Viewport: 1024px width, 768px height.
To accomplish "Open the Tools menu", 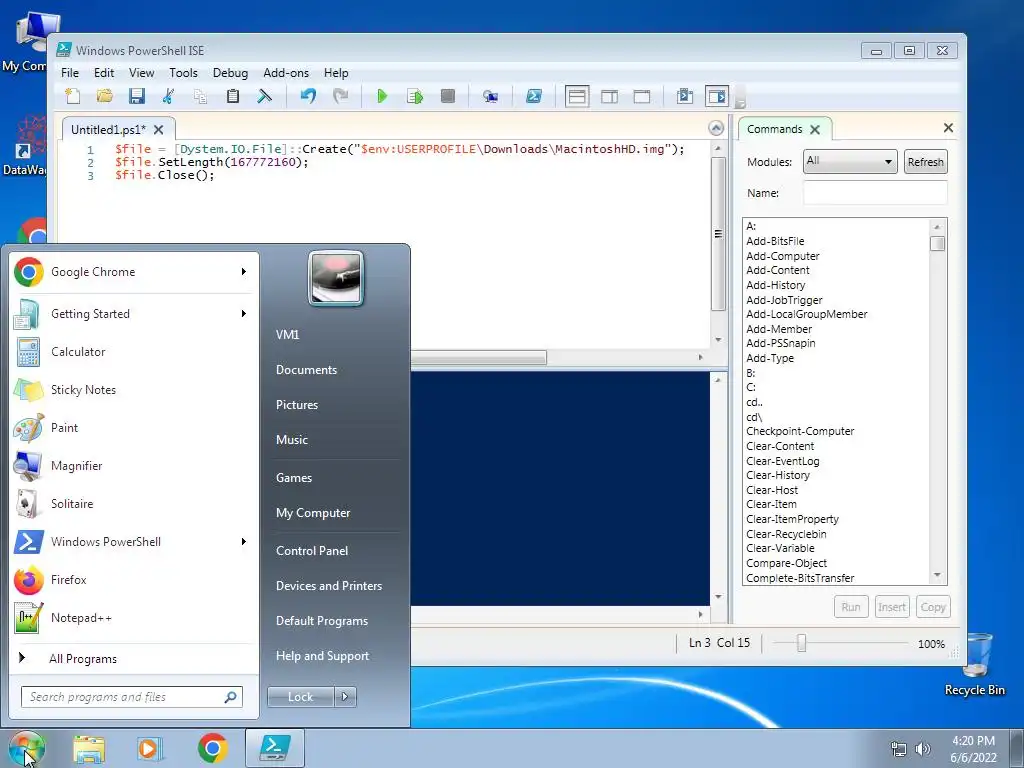I will pyautogui.click(x=183, y=72).
